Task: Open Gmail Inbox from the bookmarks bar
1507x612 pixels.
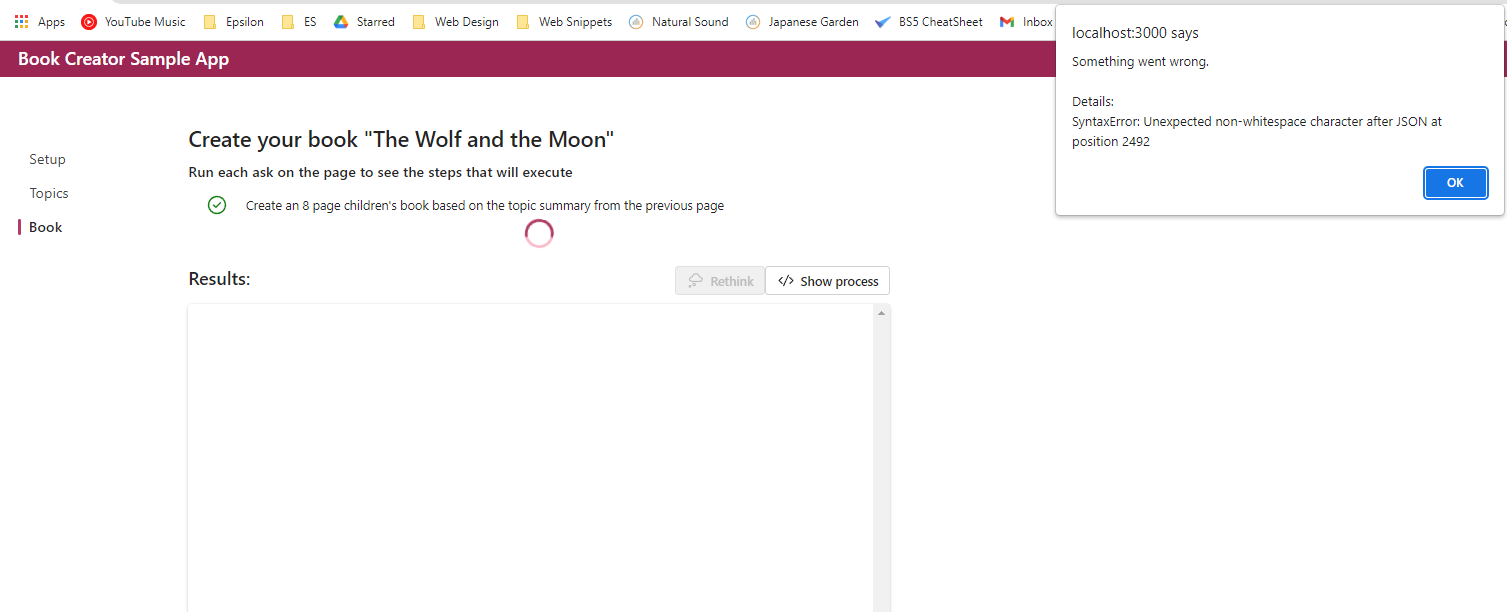Action: pos(1025,21)
